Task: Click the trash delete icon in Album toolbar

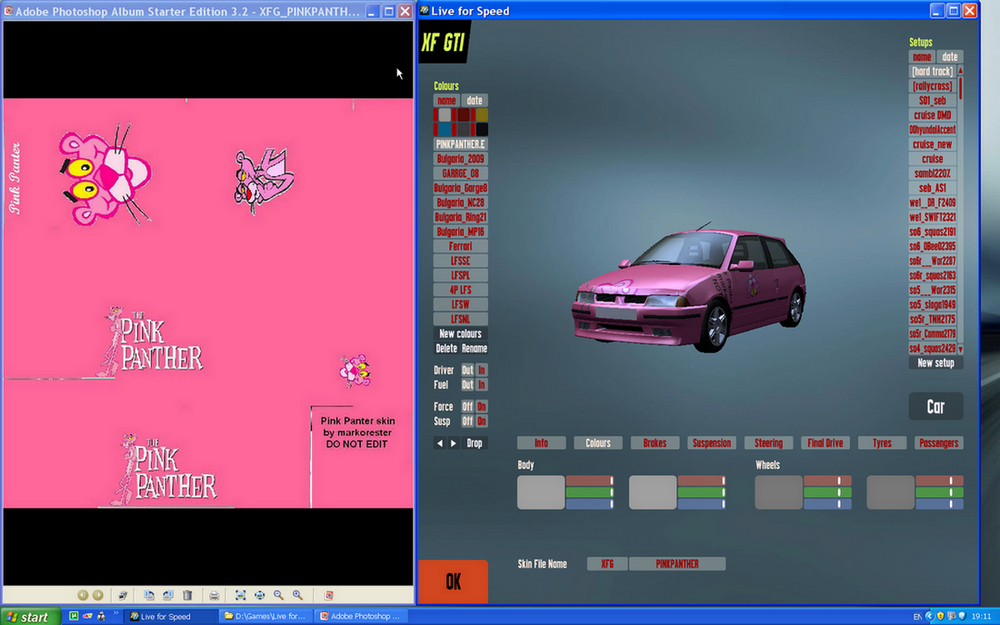Action: tap(187, 595)
